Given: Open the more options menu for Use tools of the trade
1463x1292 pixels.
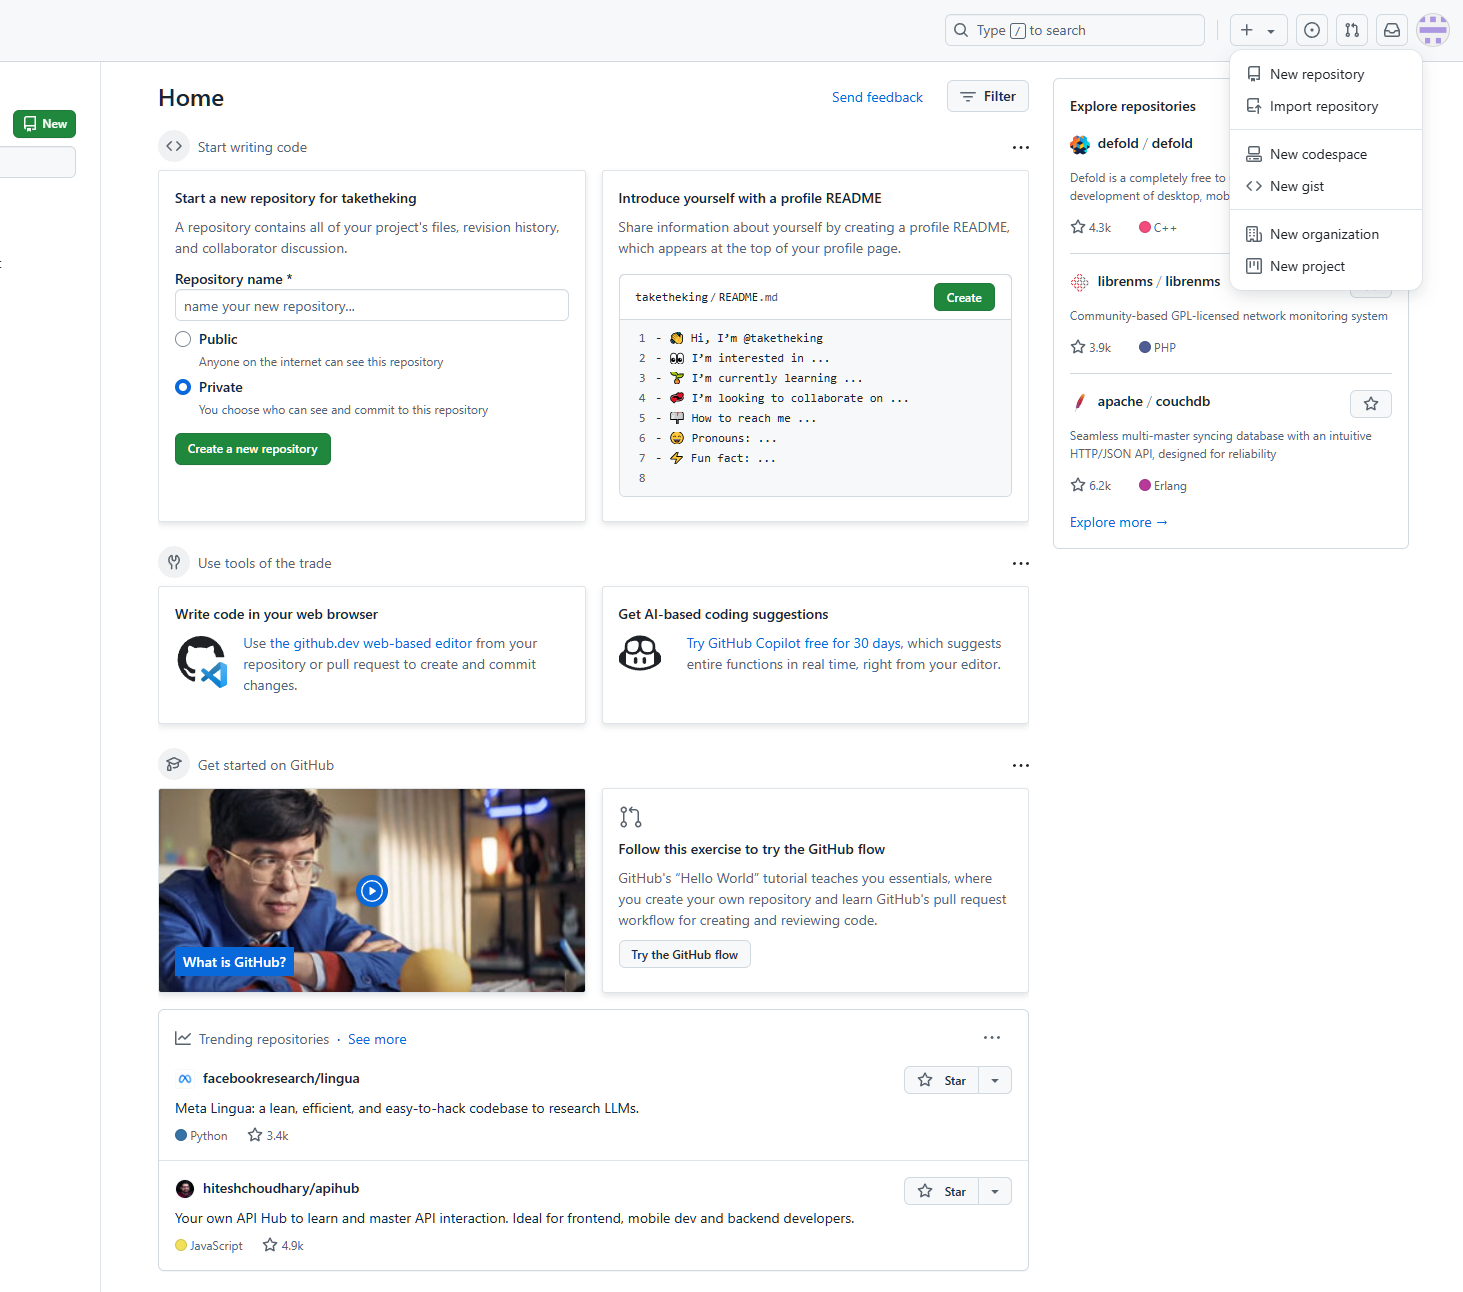Looking at the screenshot, I should click(x=1020, y=563).
